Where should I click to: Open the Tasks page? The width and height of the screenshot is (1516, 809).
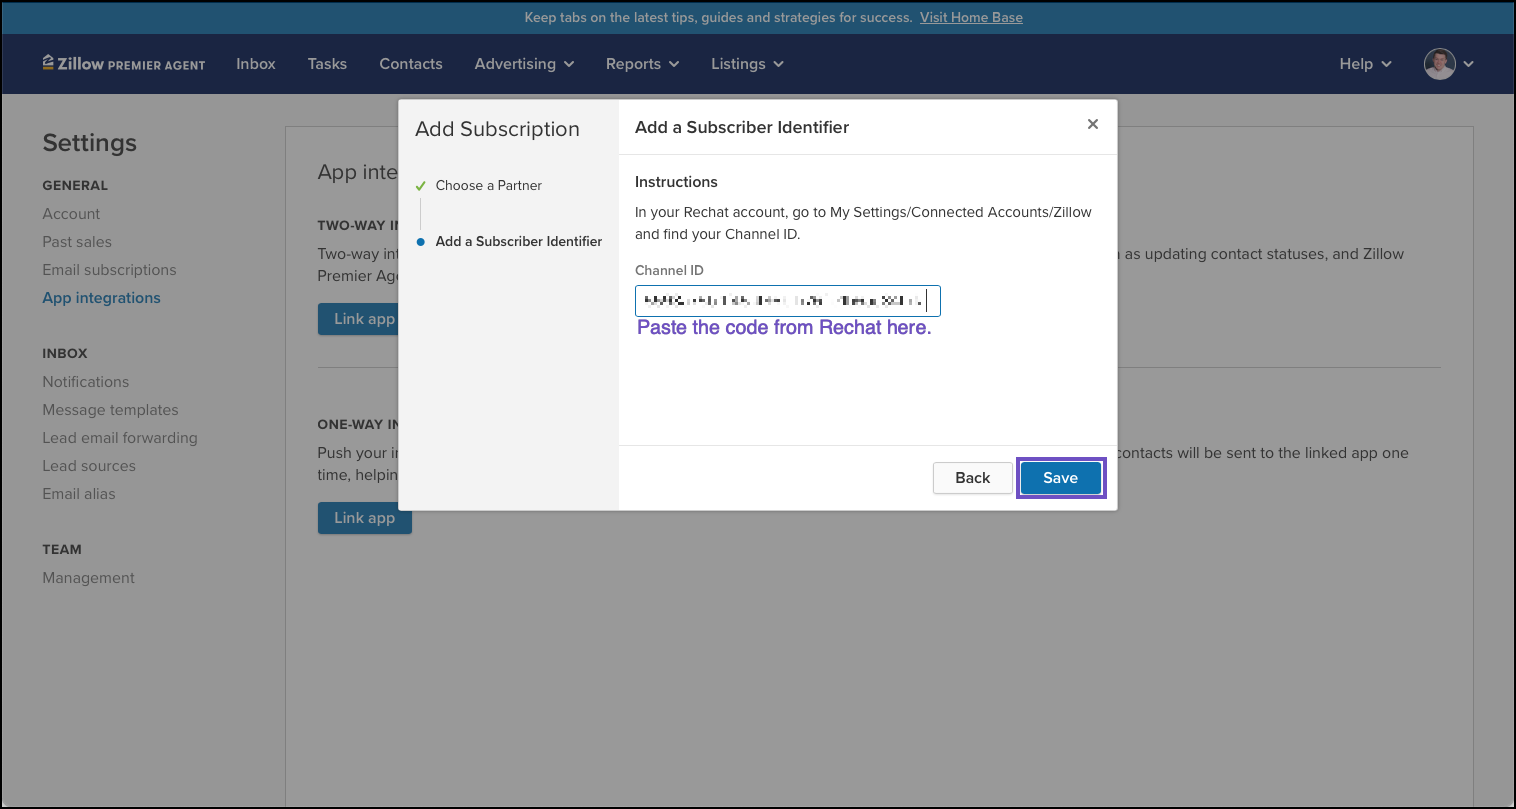pyautogui.click(x=327, y=64)
